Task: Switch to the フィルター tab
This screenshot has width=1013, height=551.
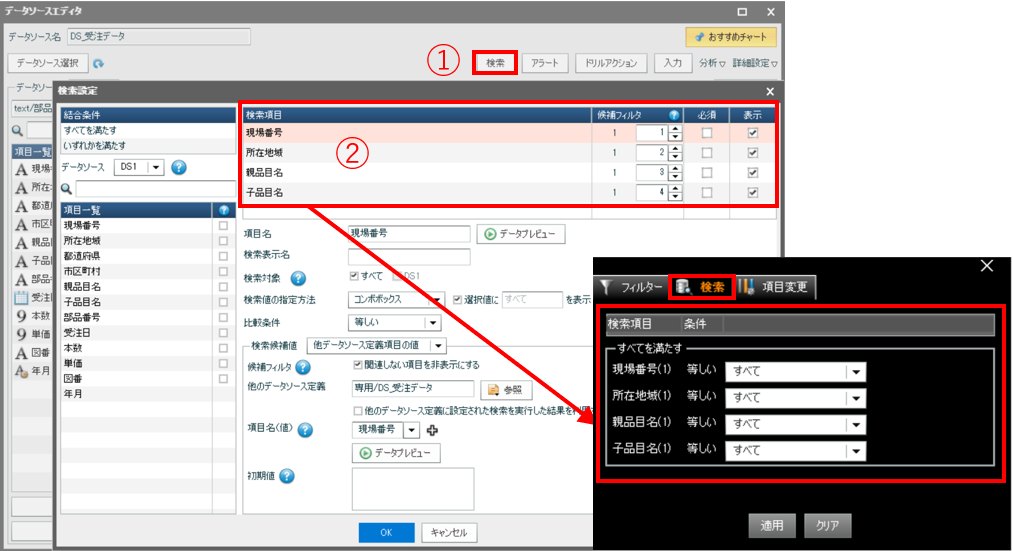Action: tap(632, 288)
